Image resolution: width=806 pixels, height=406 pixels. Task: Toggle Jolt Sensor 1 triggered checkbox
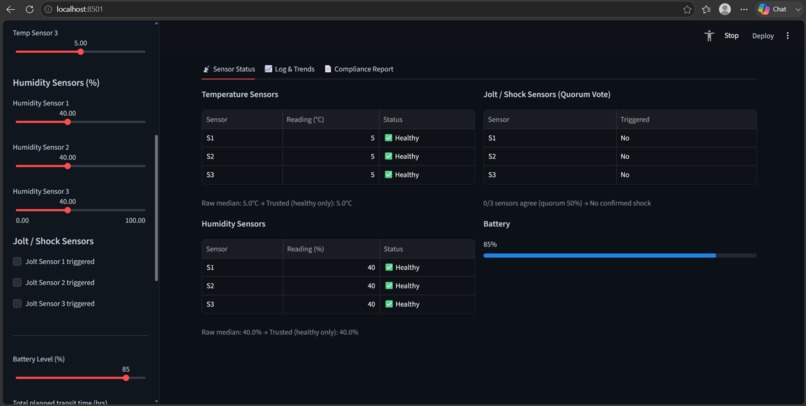[17, 262]
